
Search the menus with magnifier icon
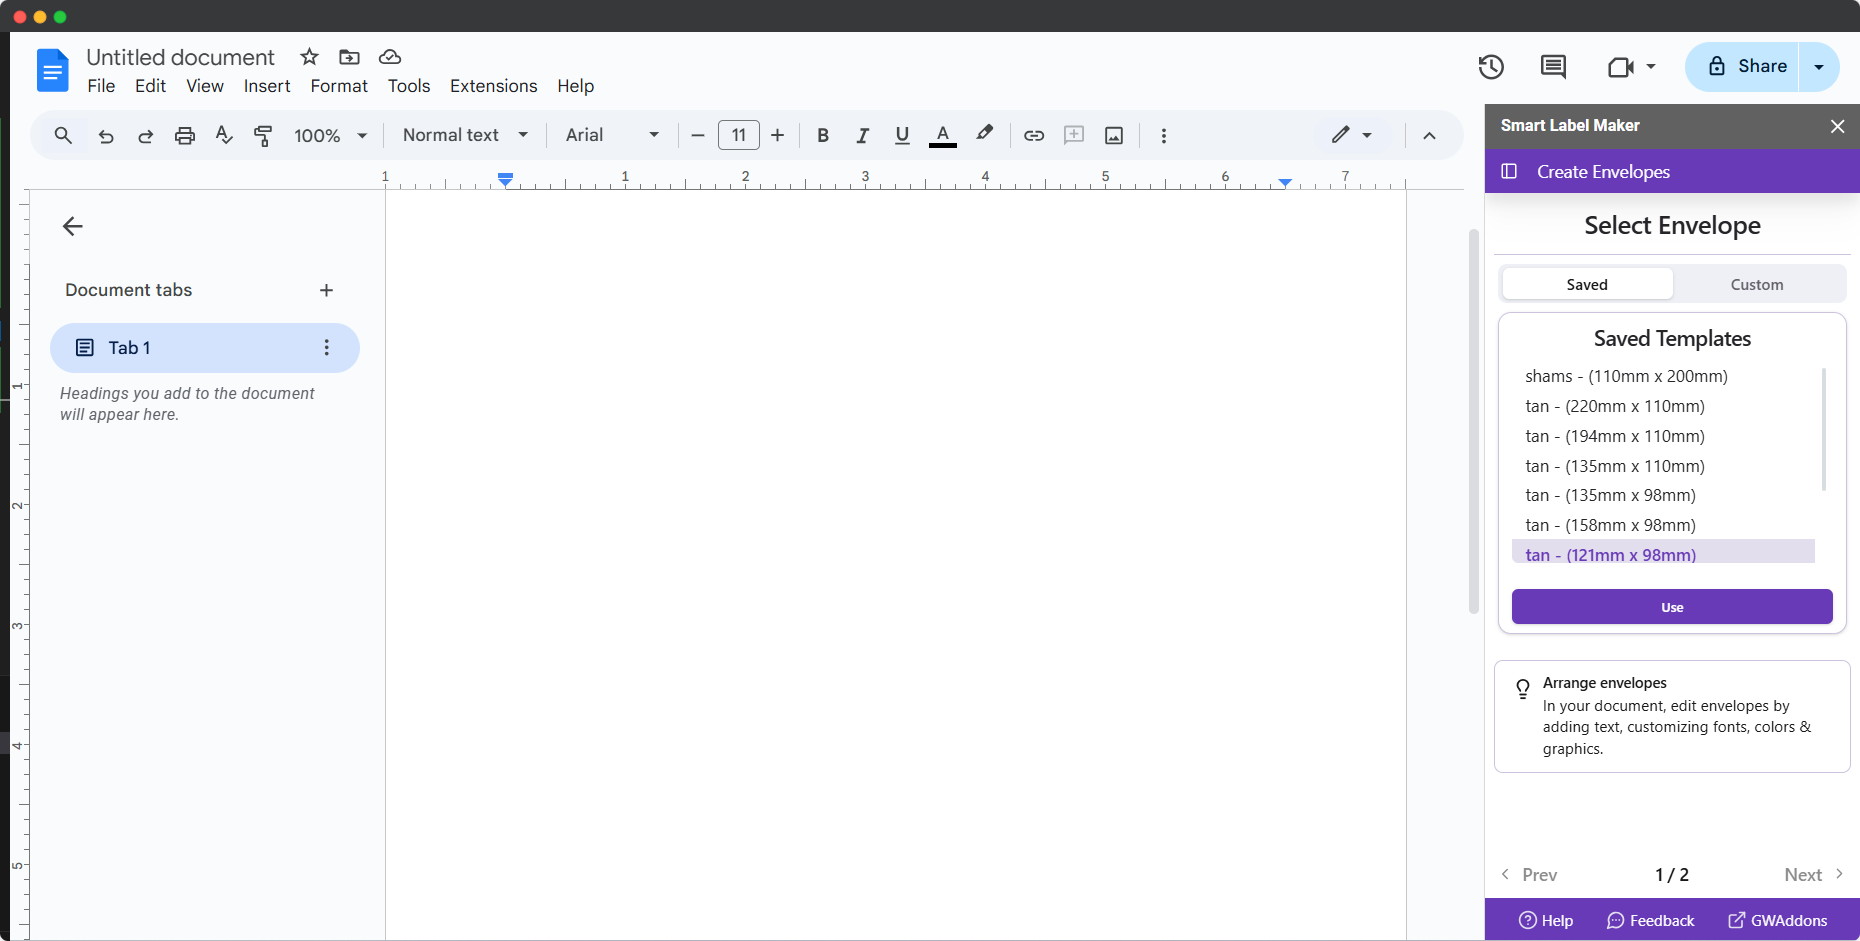pyautogui.click(x=63, y=135)
